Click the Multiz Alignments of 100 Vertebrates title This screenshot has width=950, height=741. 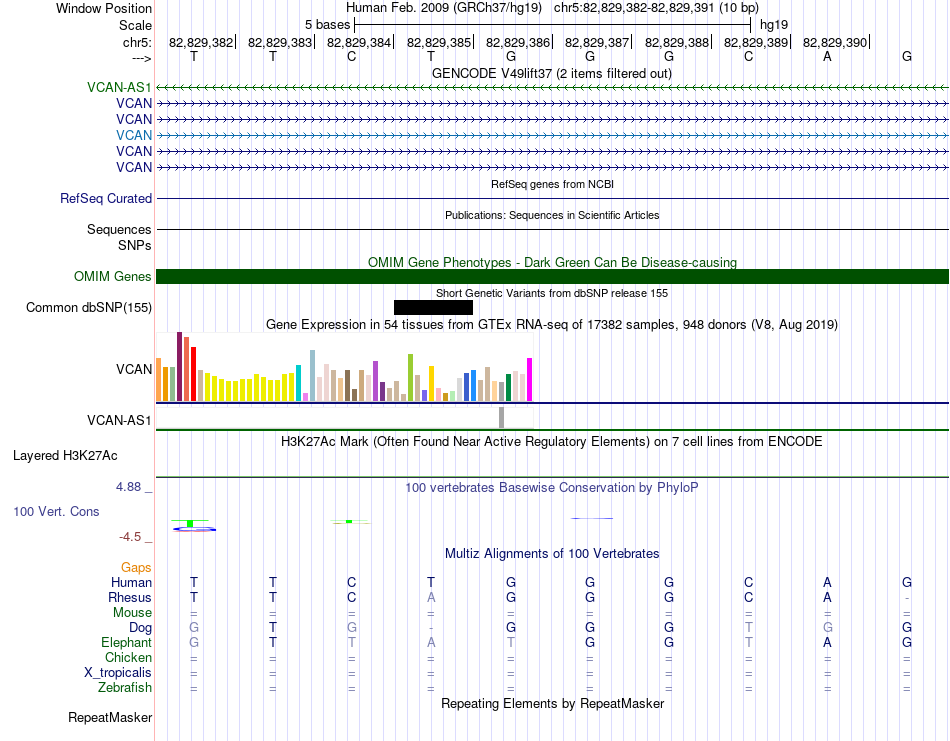tap(552, 553)
